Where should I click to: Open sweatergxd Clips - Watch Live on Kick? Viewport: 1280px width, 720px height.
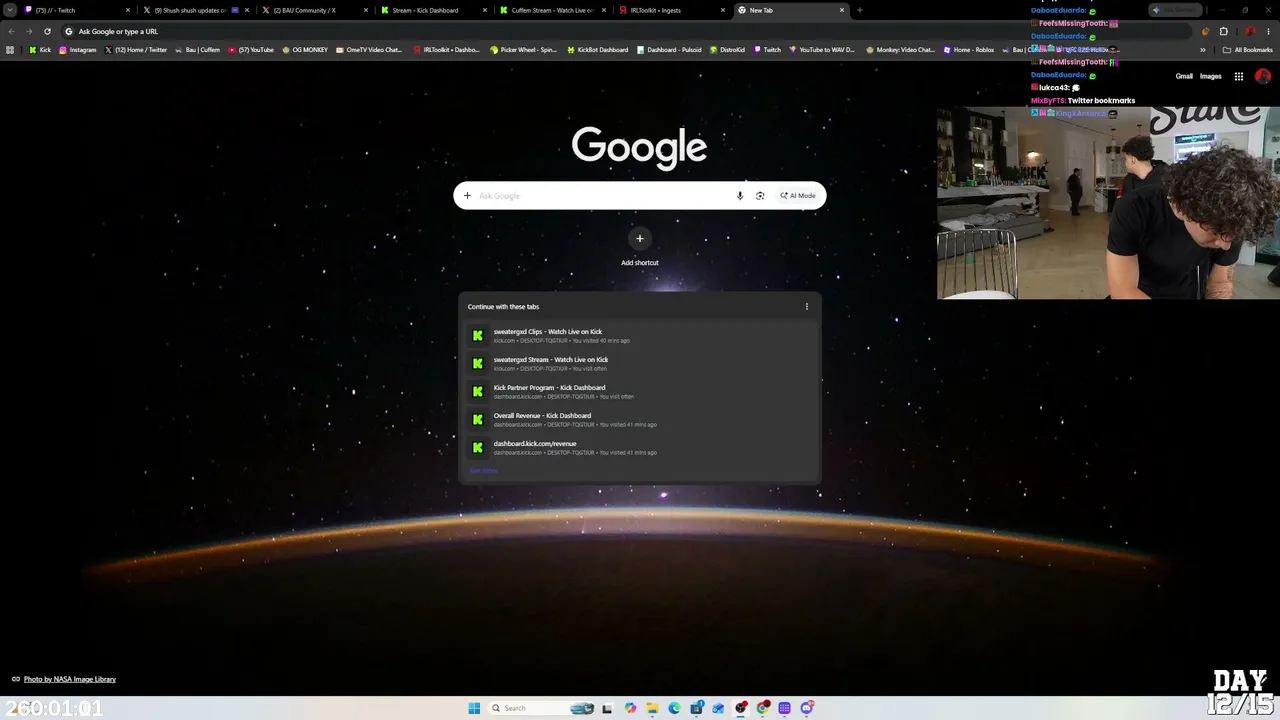[640, 336]
